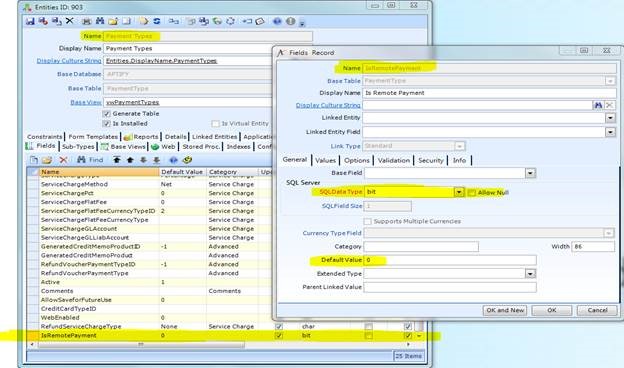Toggle the Supports Multiple Currencies checkbox

pyautogui.click(x=367, y=221)
